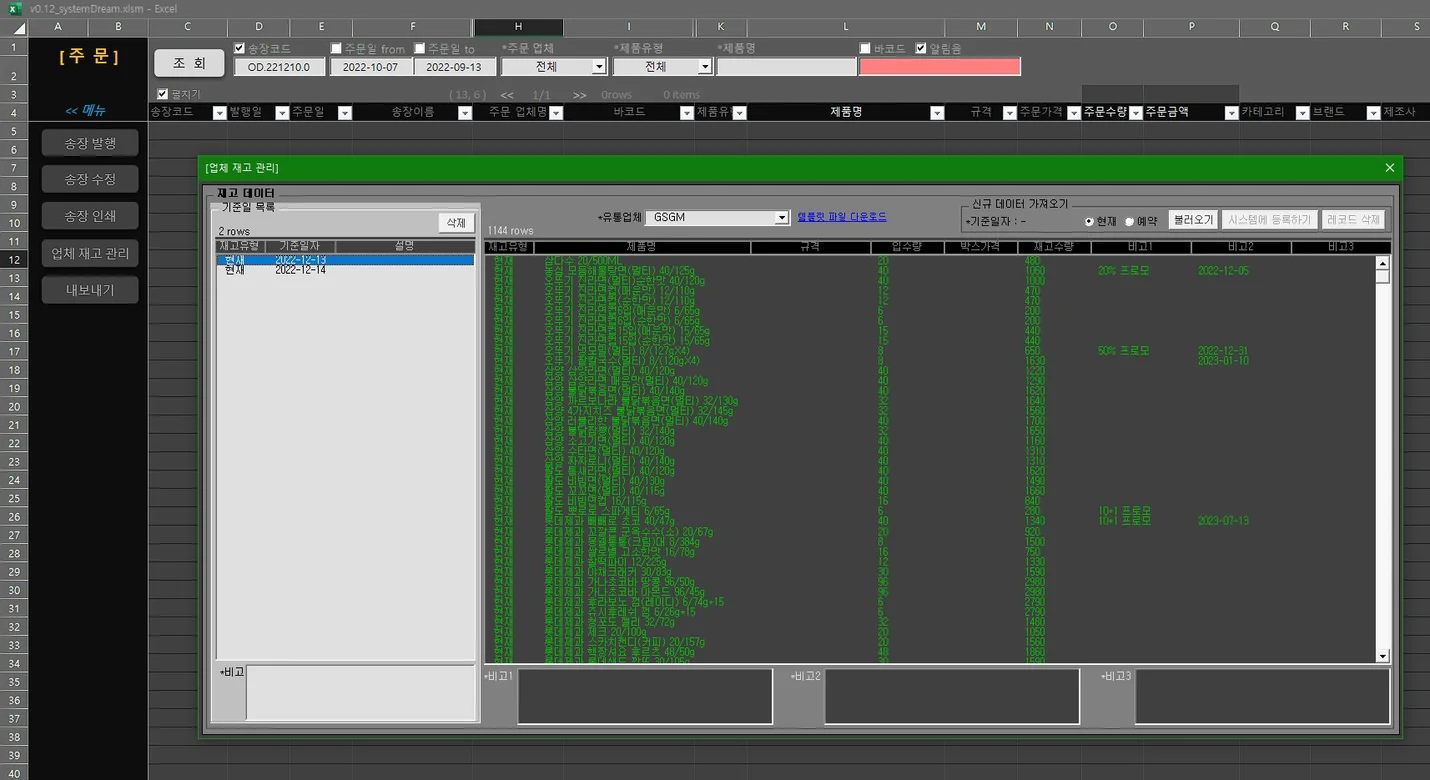Open the 브랜드 column filter arrow
The width and height of the screenshot is (1430, 780).
pyautogui.click(x=1374, y=113)
